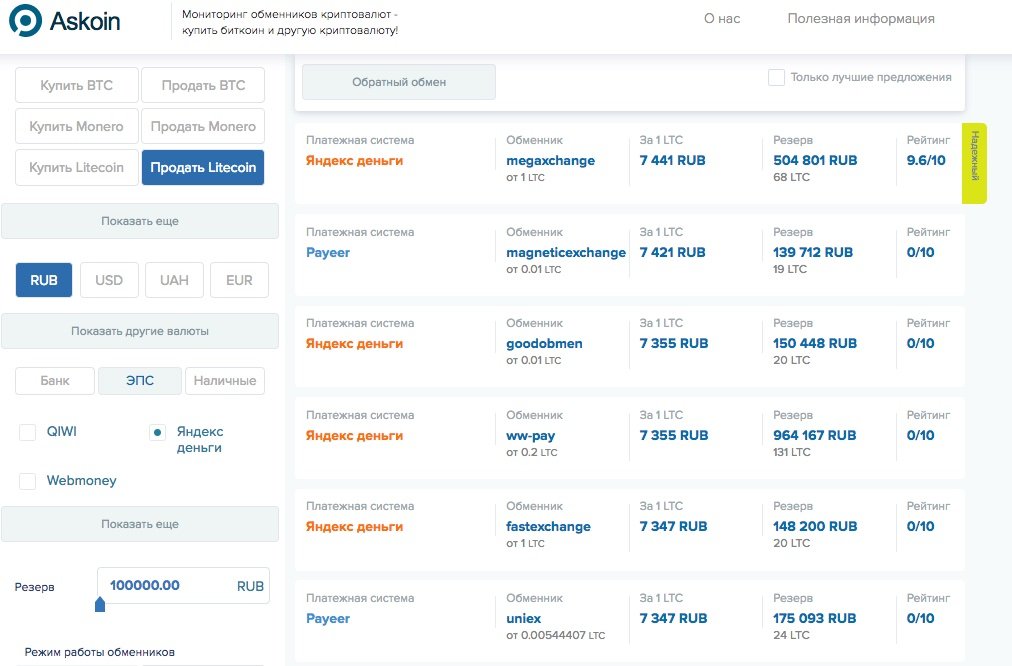
Task: Open the ww-pay exchanger link
Action: 531,435
